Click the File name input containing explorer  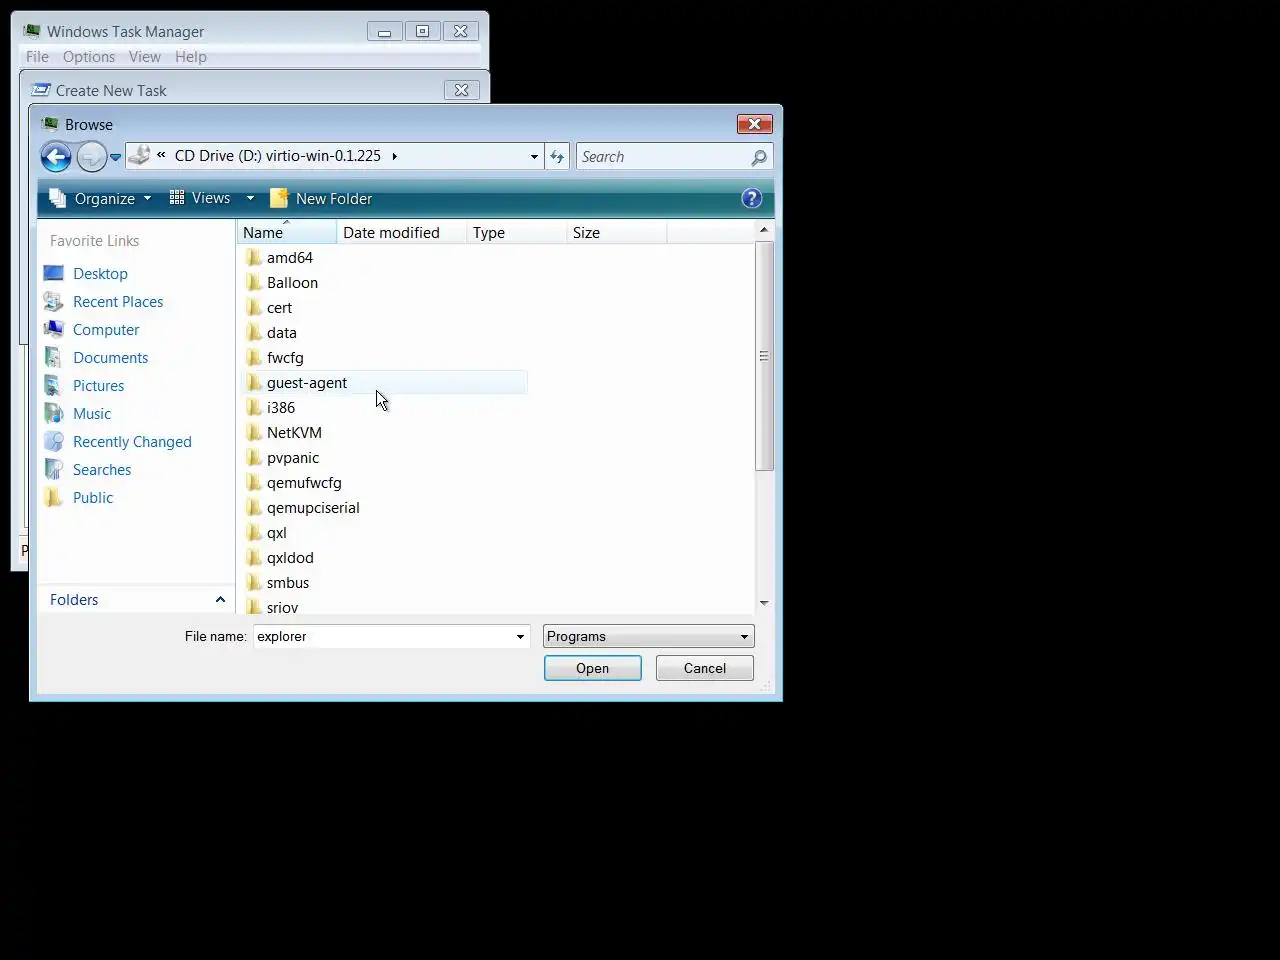click(382, 636)
